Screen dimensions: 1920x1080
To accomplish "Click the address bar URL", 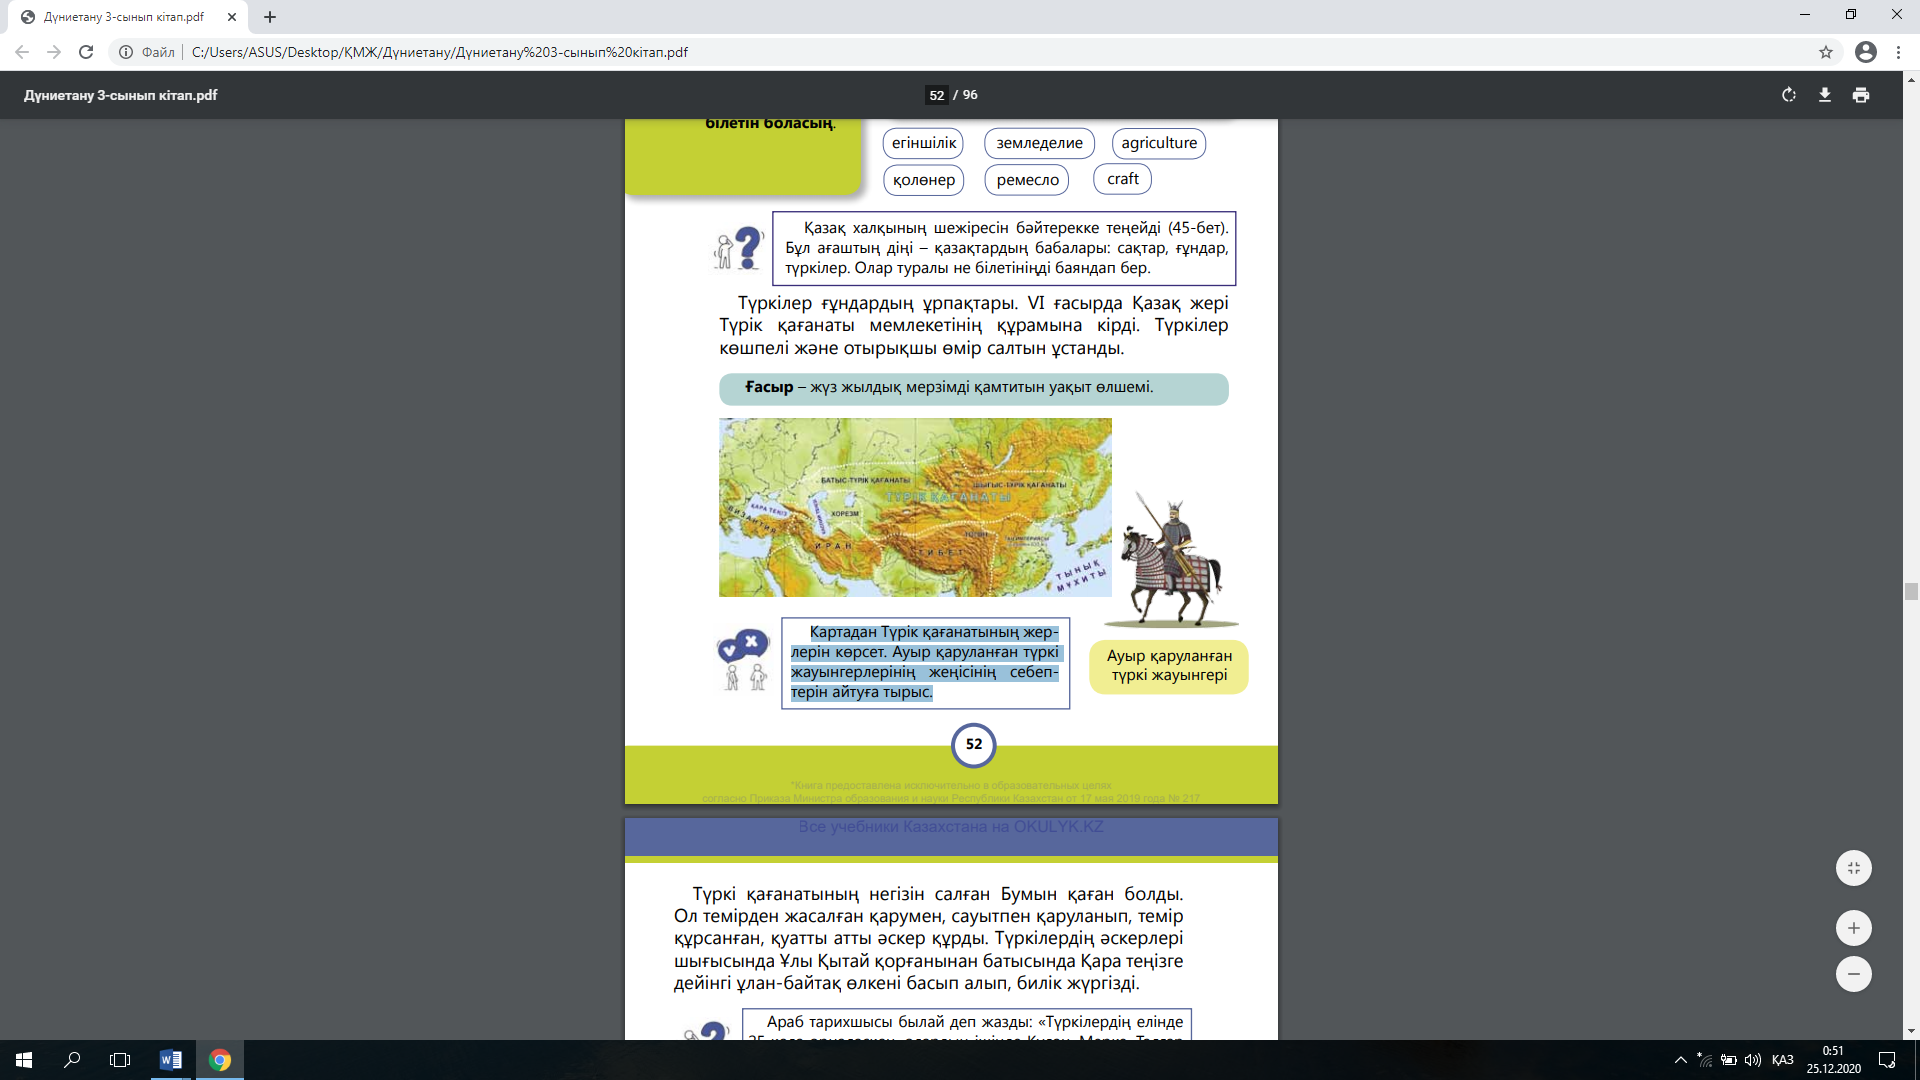I will (440, 52).
